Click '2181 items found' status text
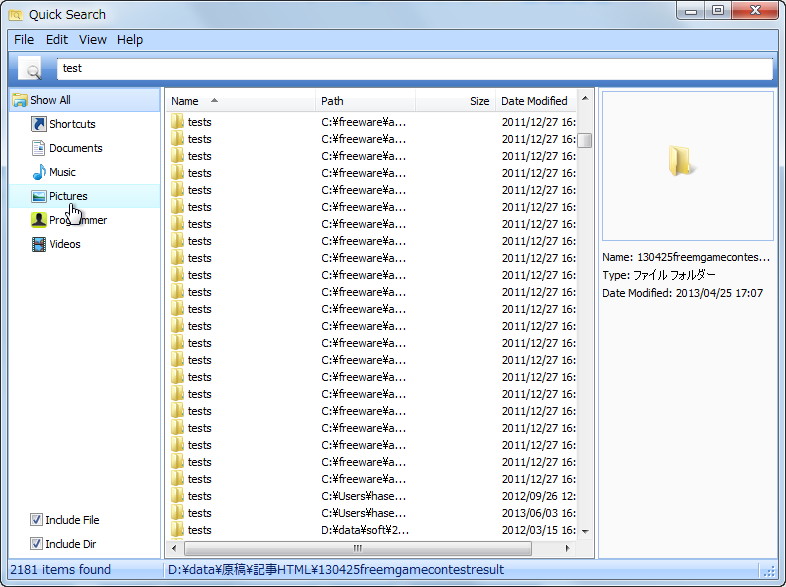 (x=61, y=569)
